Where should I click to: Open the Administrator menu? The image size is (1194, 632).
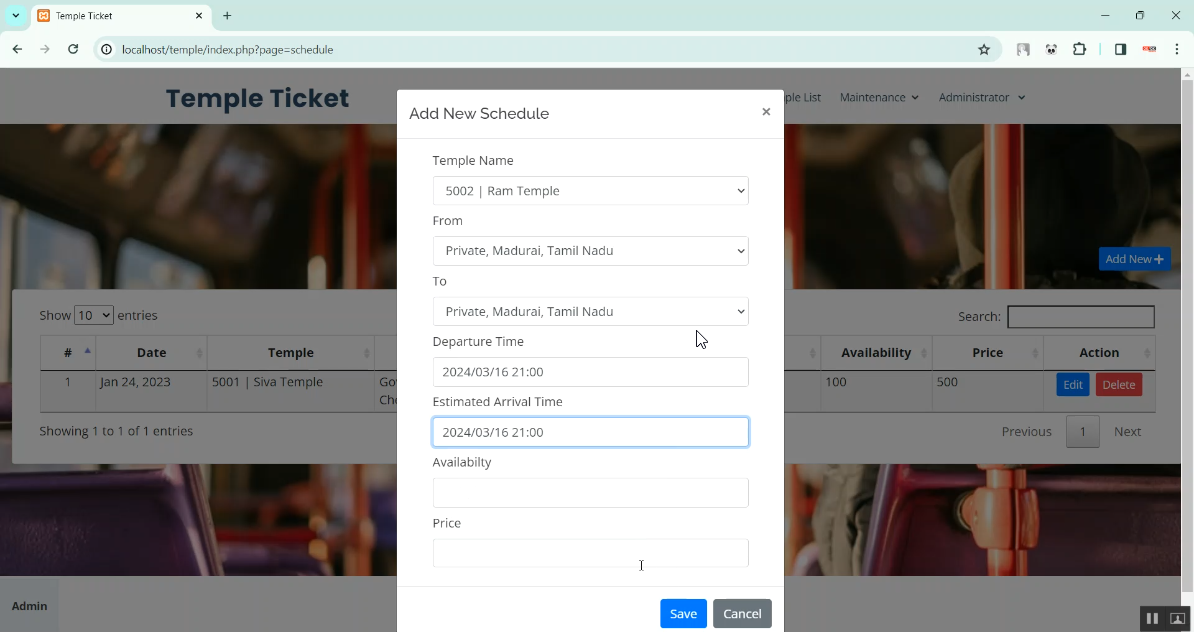point(981,97)
